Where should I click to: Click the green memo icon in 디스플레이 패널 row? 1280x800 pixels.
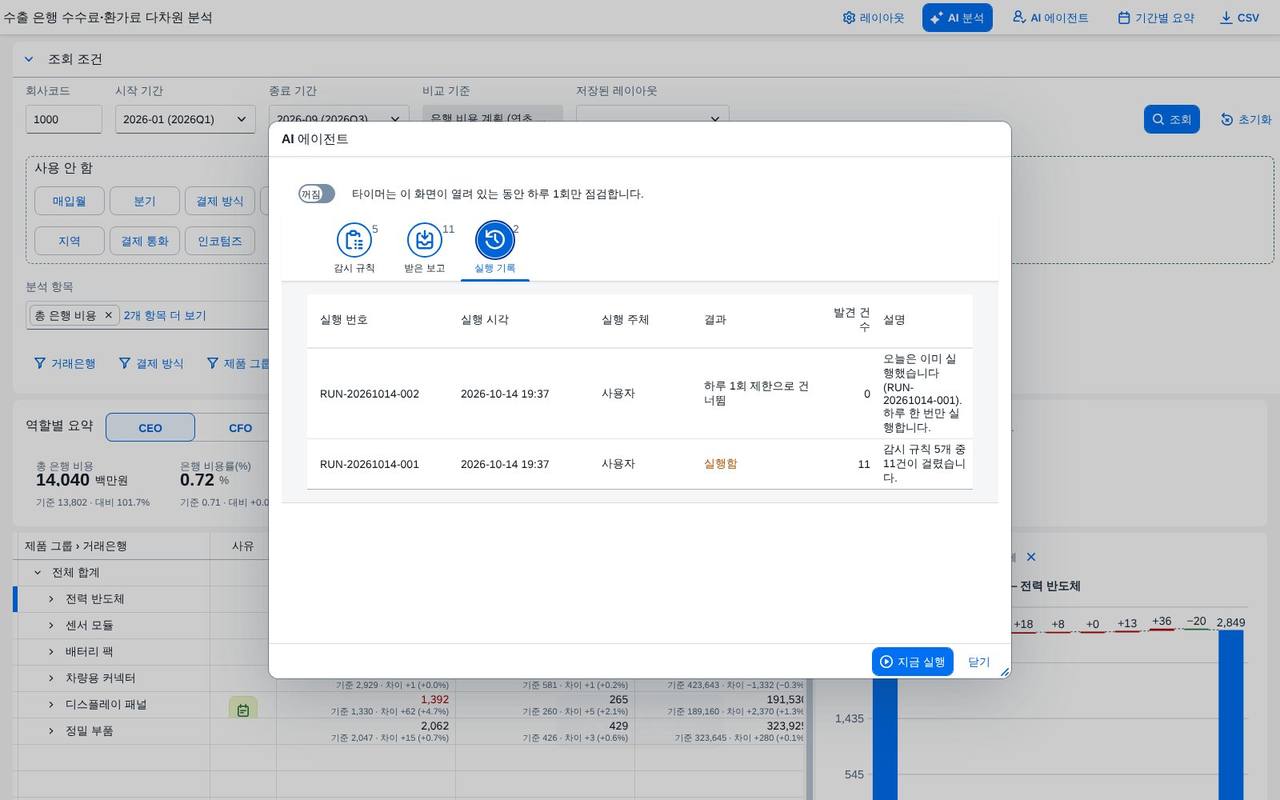point(243,710)
